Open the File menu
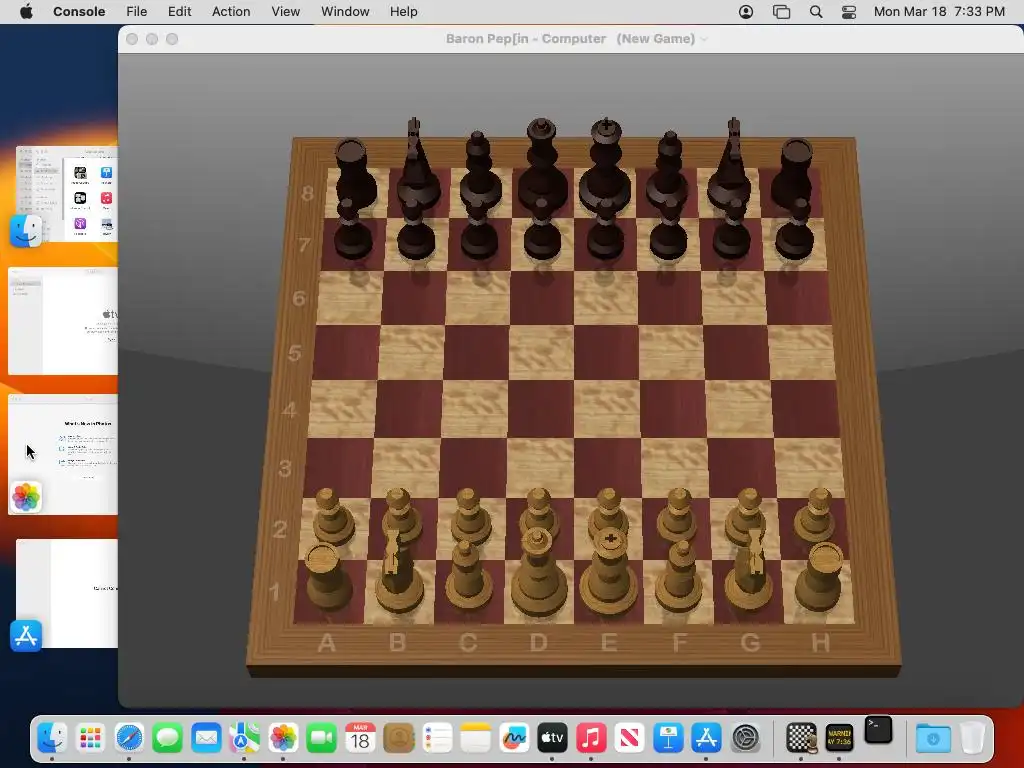 pos(136,12)
